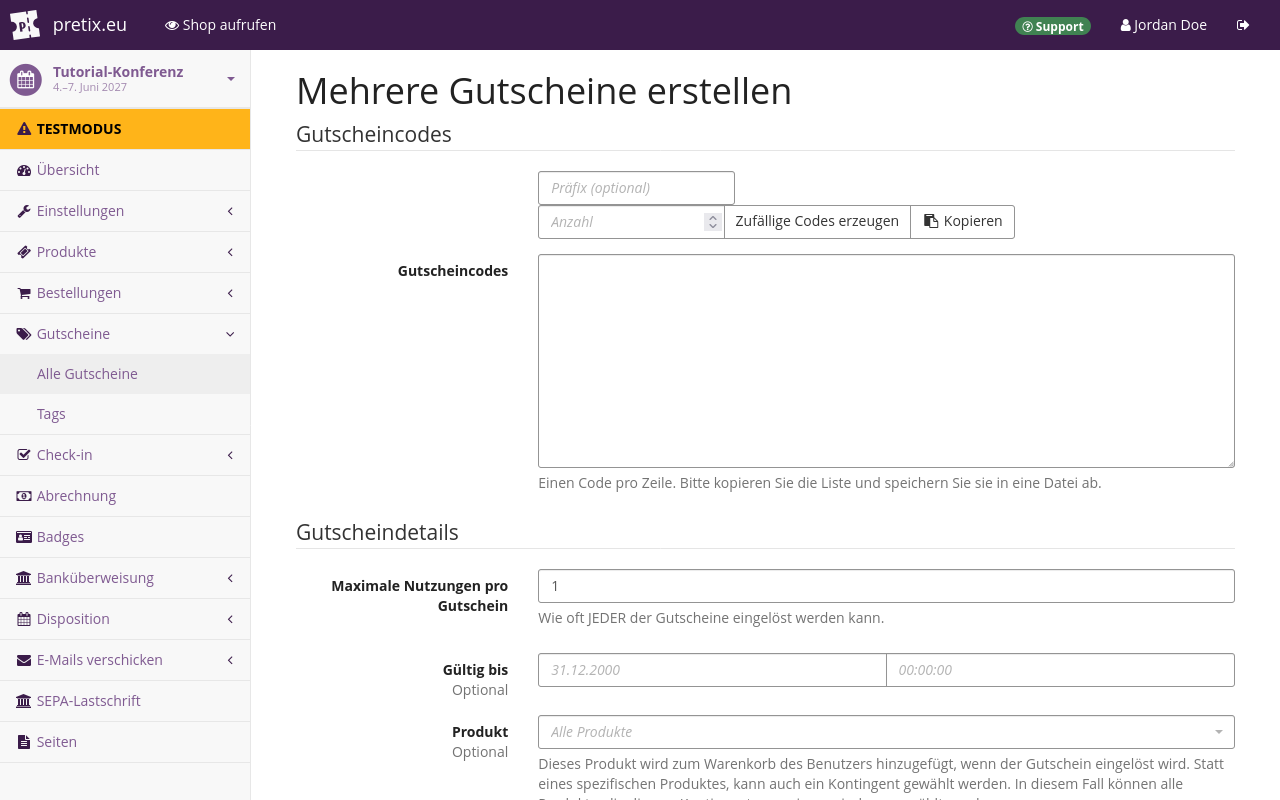Click the Übersicht dashboard icon

click(x=24, y=170)
